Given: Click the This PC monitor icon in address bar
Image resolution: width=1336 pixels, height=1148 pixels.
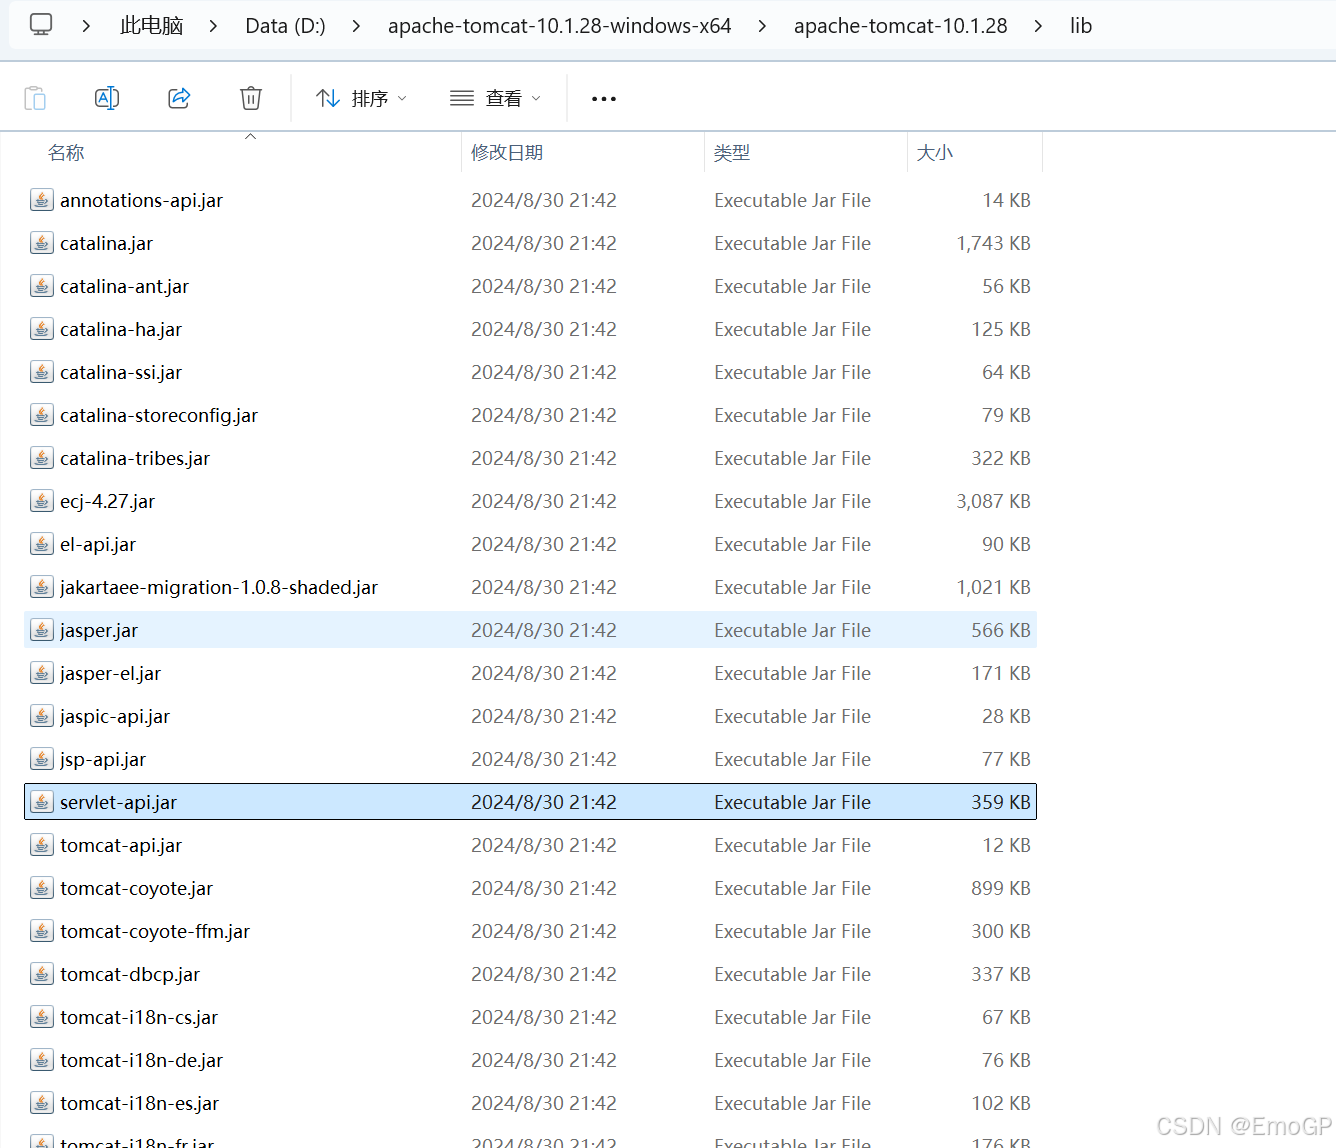Looking at the screenshot, I should 41,25.
